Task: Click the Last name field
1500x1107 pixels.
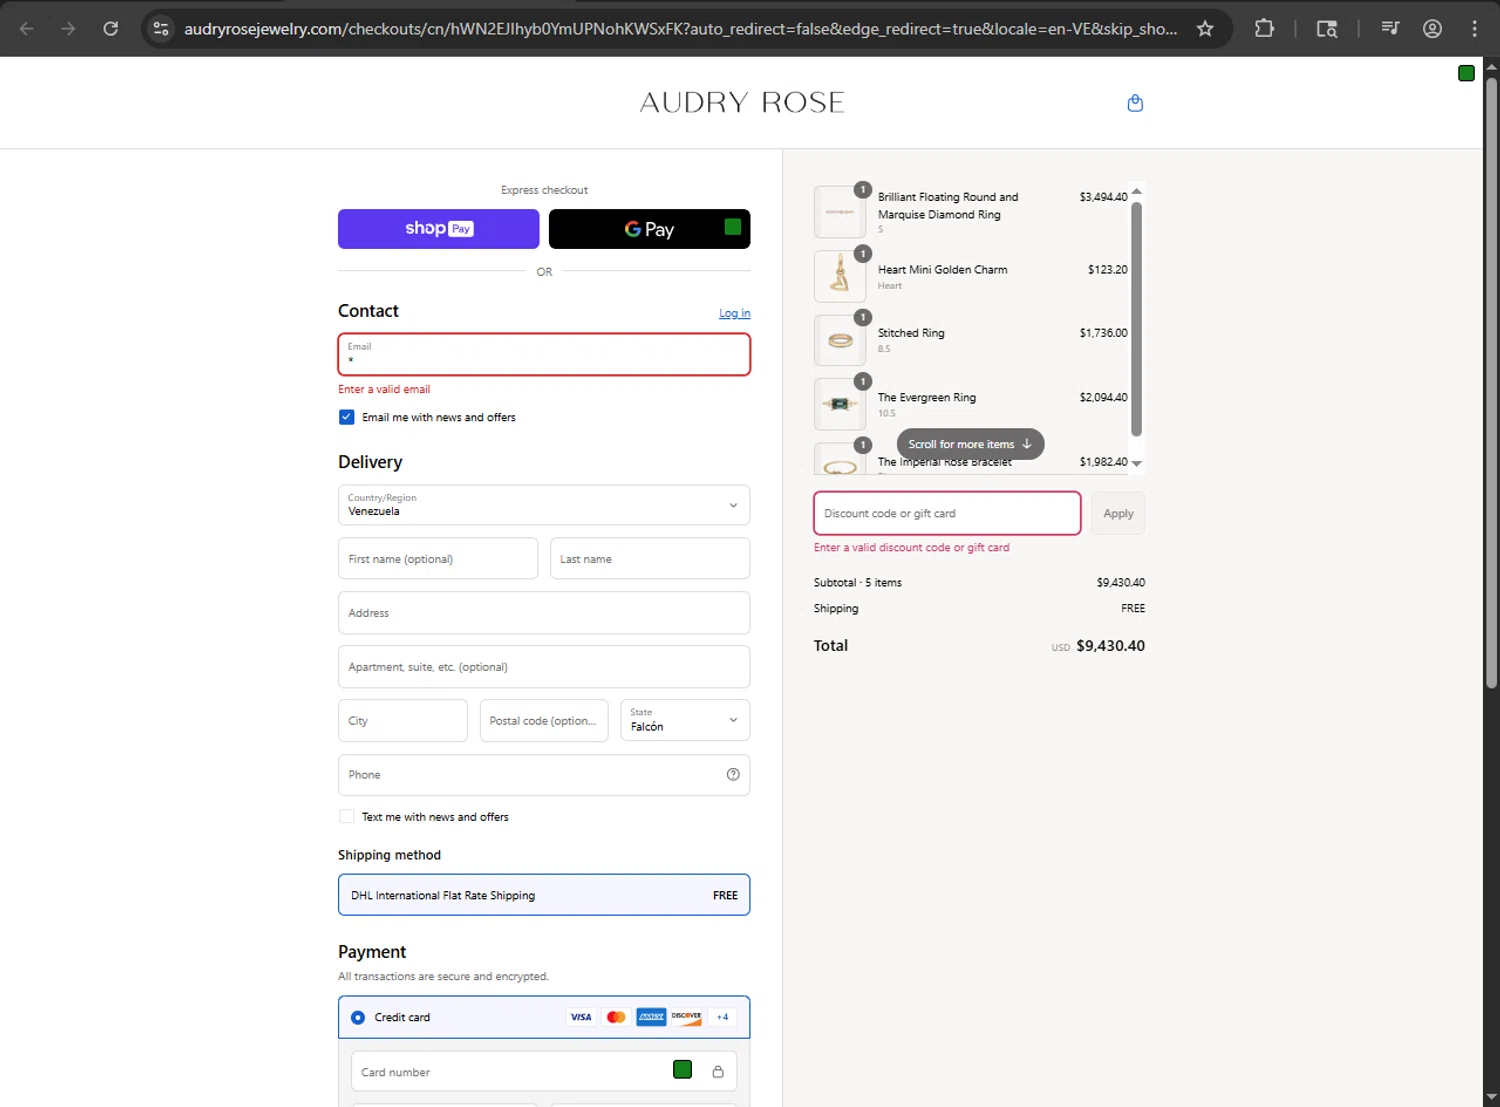Action: 650,558
